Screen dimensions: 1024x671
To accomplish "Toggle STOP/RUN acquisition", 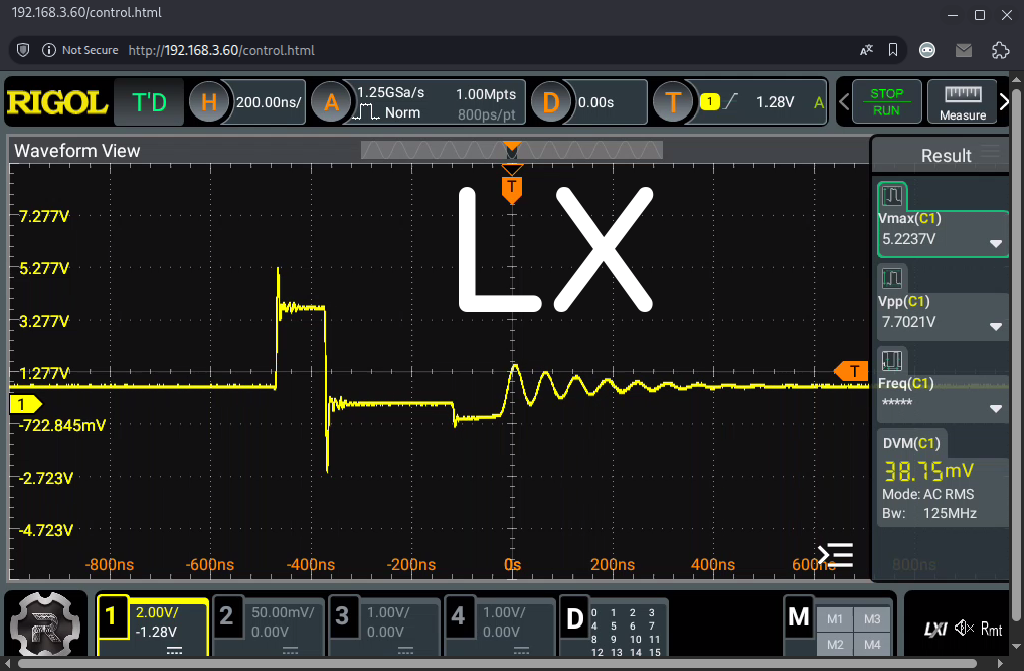I will point(886,102).
